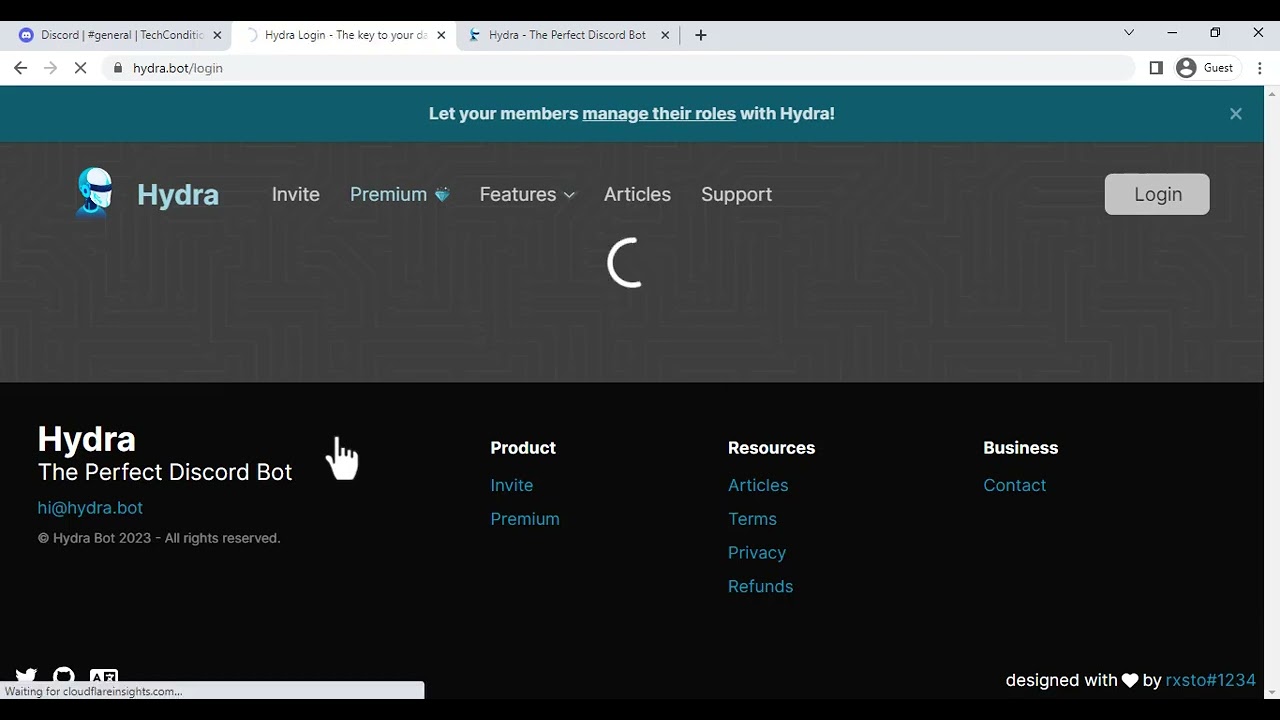1280x720 pixels.
Task: Close the browser window
Action: tap(1258, 33)
